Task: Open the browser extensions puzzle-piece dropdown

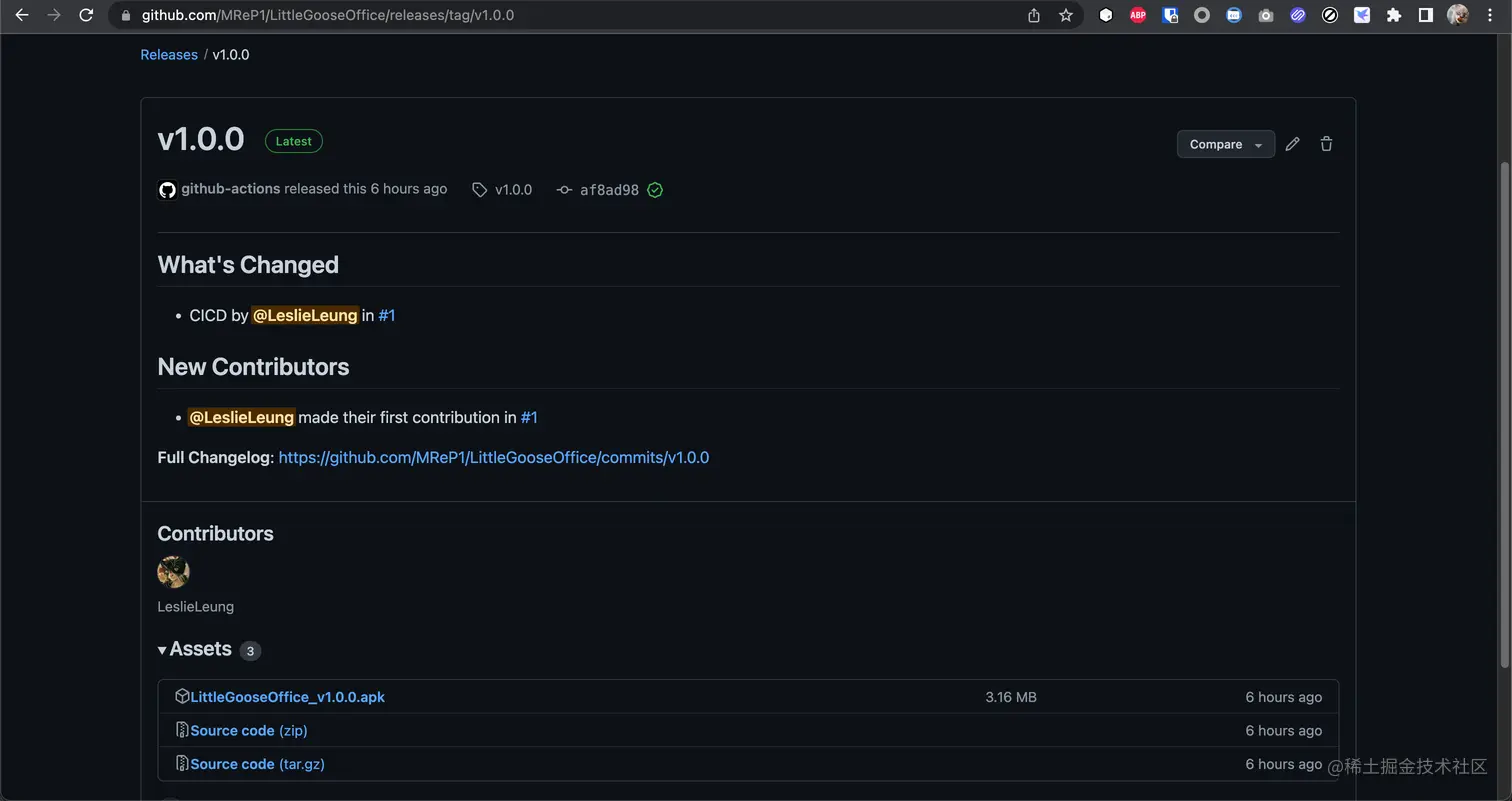Action: point(1393,15)
